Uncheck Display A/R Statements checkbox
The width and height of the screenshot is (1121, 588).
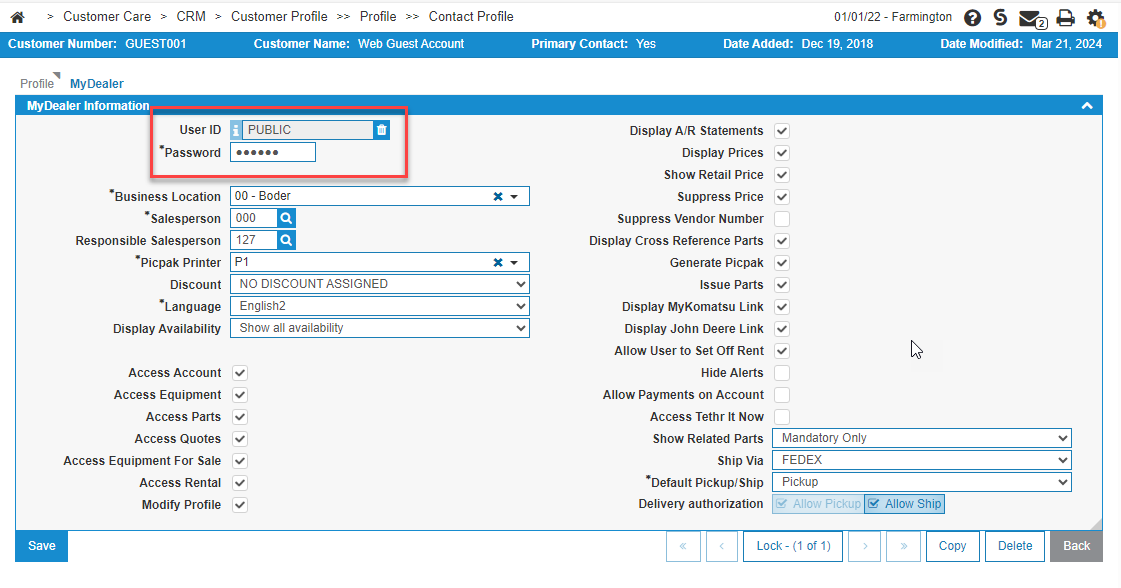[x=782, y=131]
